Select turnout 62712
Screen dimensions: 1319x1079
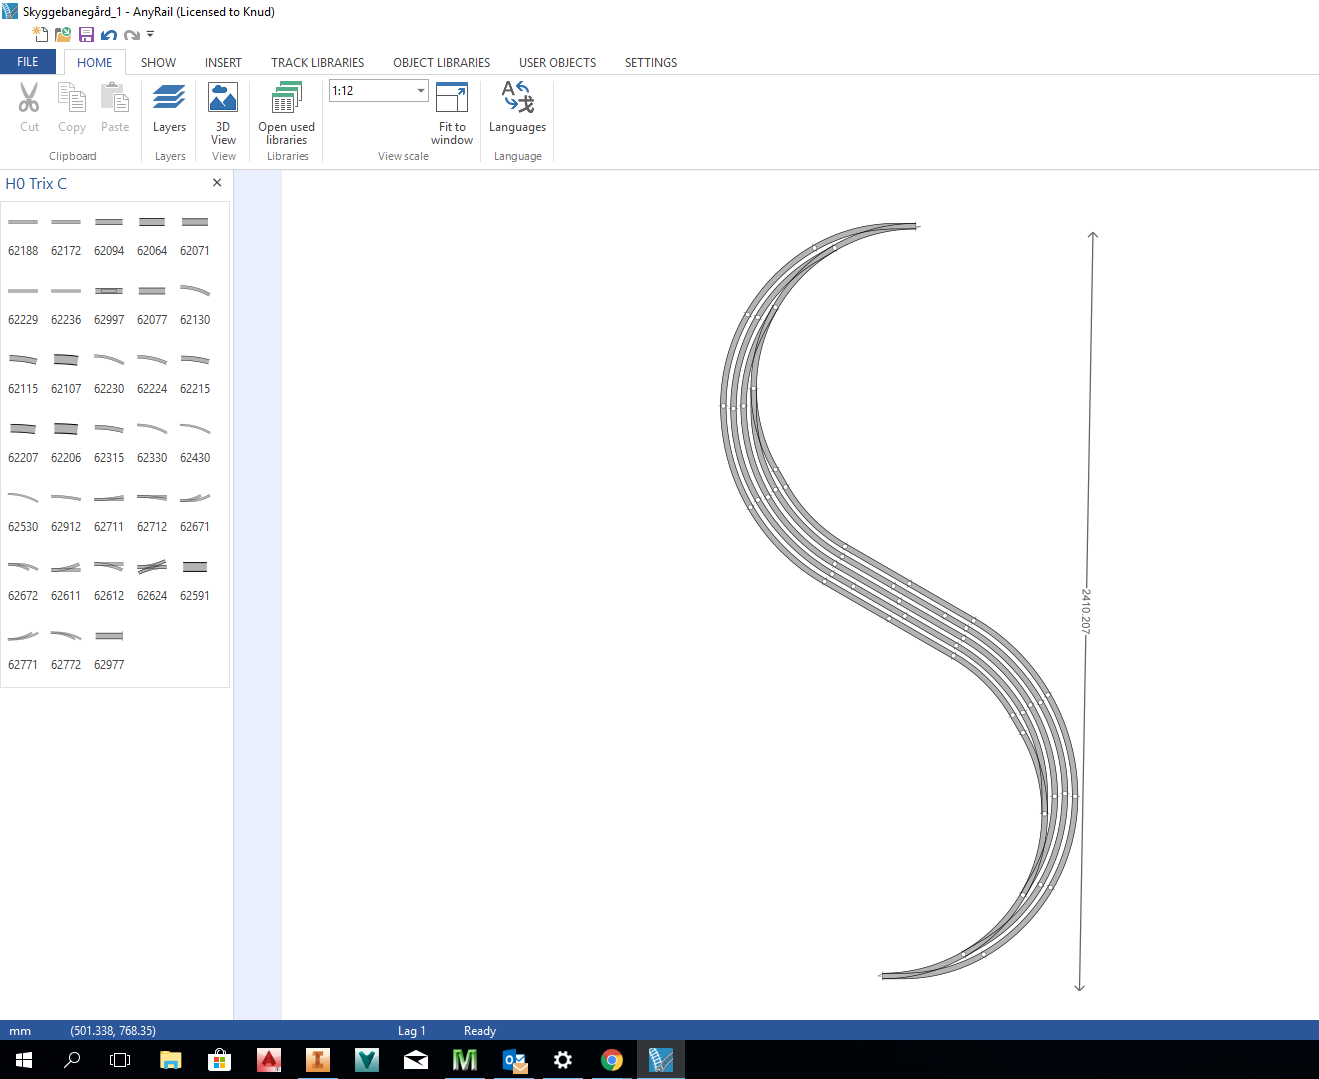click(x=152, y=510)
